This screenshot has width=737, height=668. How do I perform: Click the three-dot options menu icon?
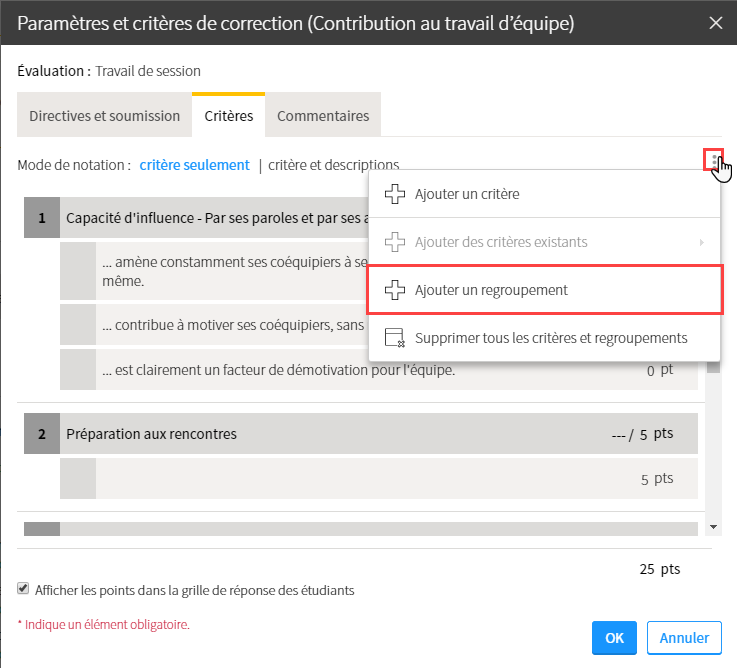tap(712, 160)
